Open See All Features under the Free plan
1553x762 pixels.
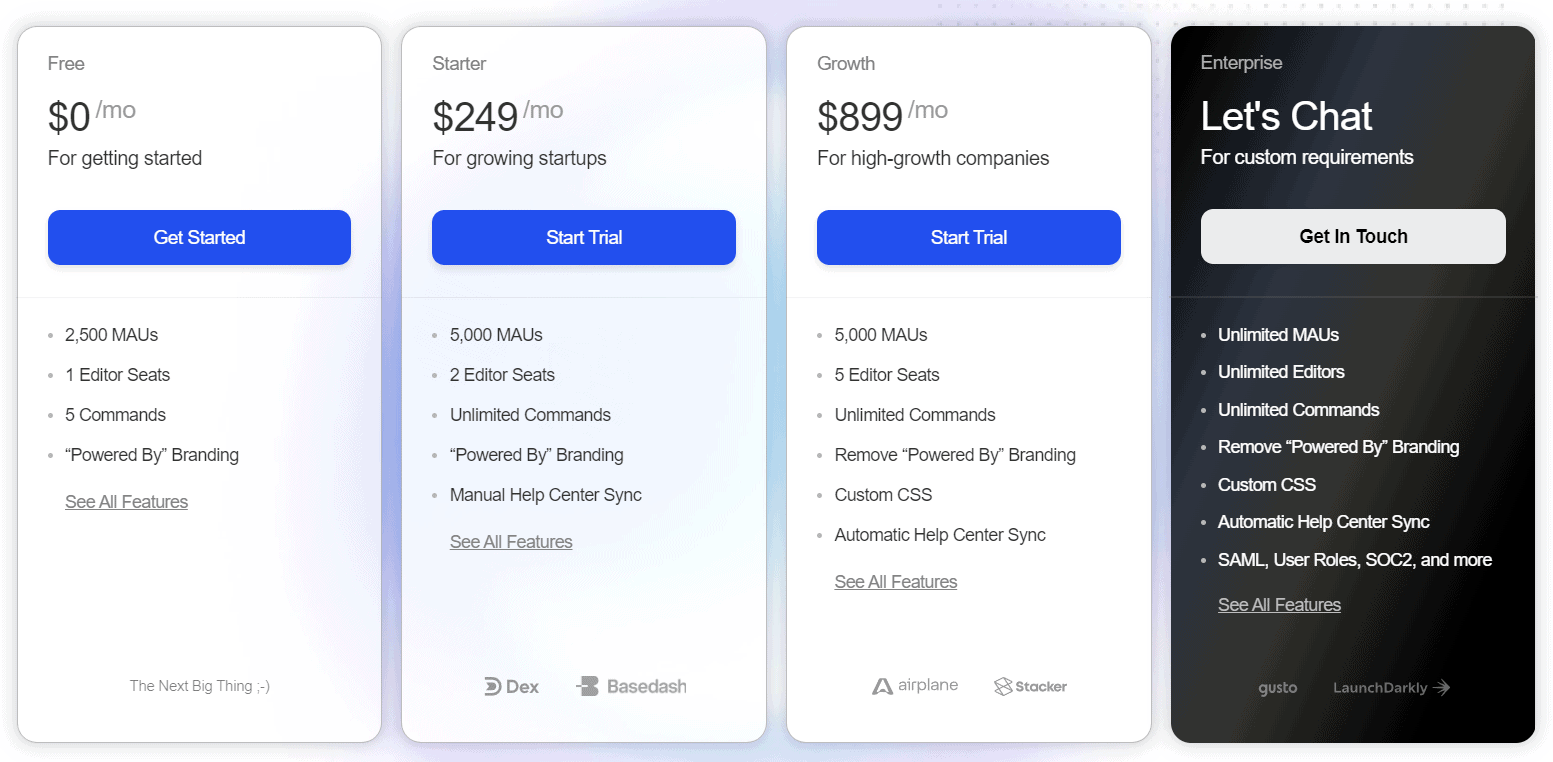click(126, 501)
